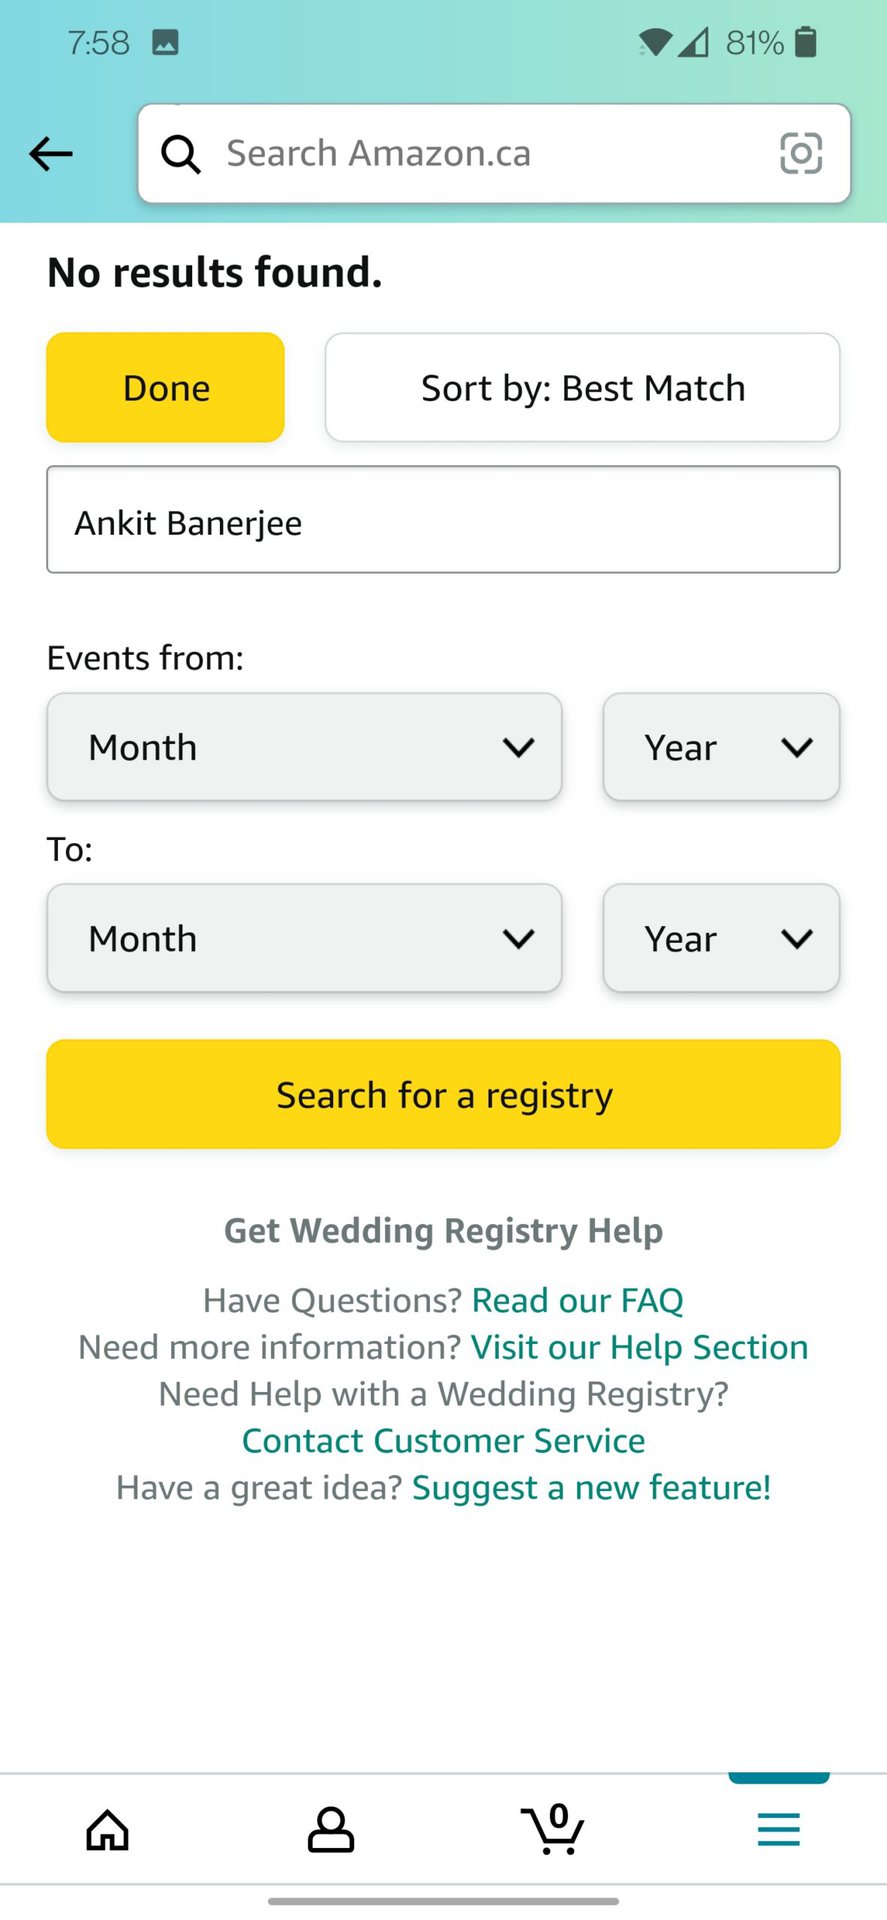This screenshot has height=1920, width=887.
Task: Open the camera lens scan icon
Action: [800, 154]
